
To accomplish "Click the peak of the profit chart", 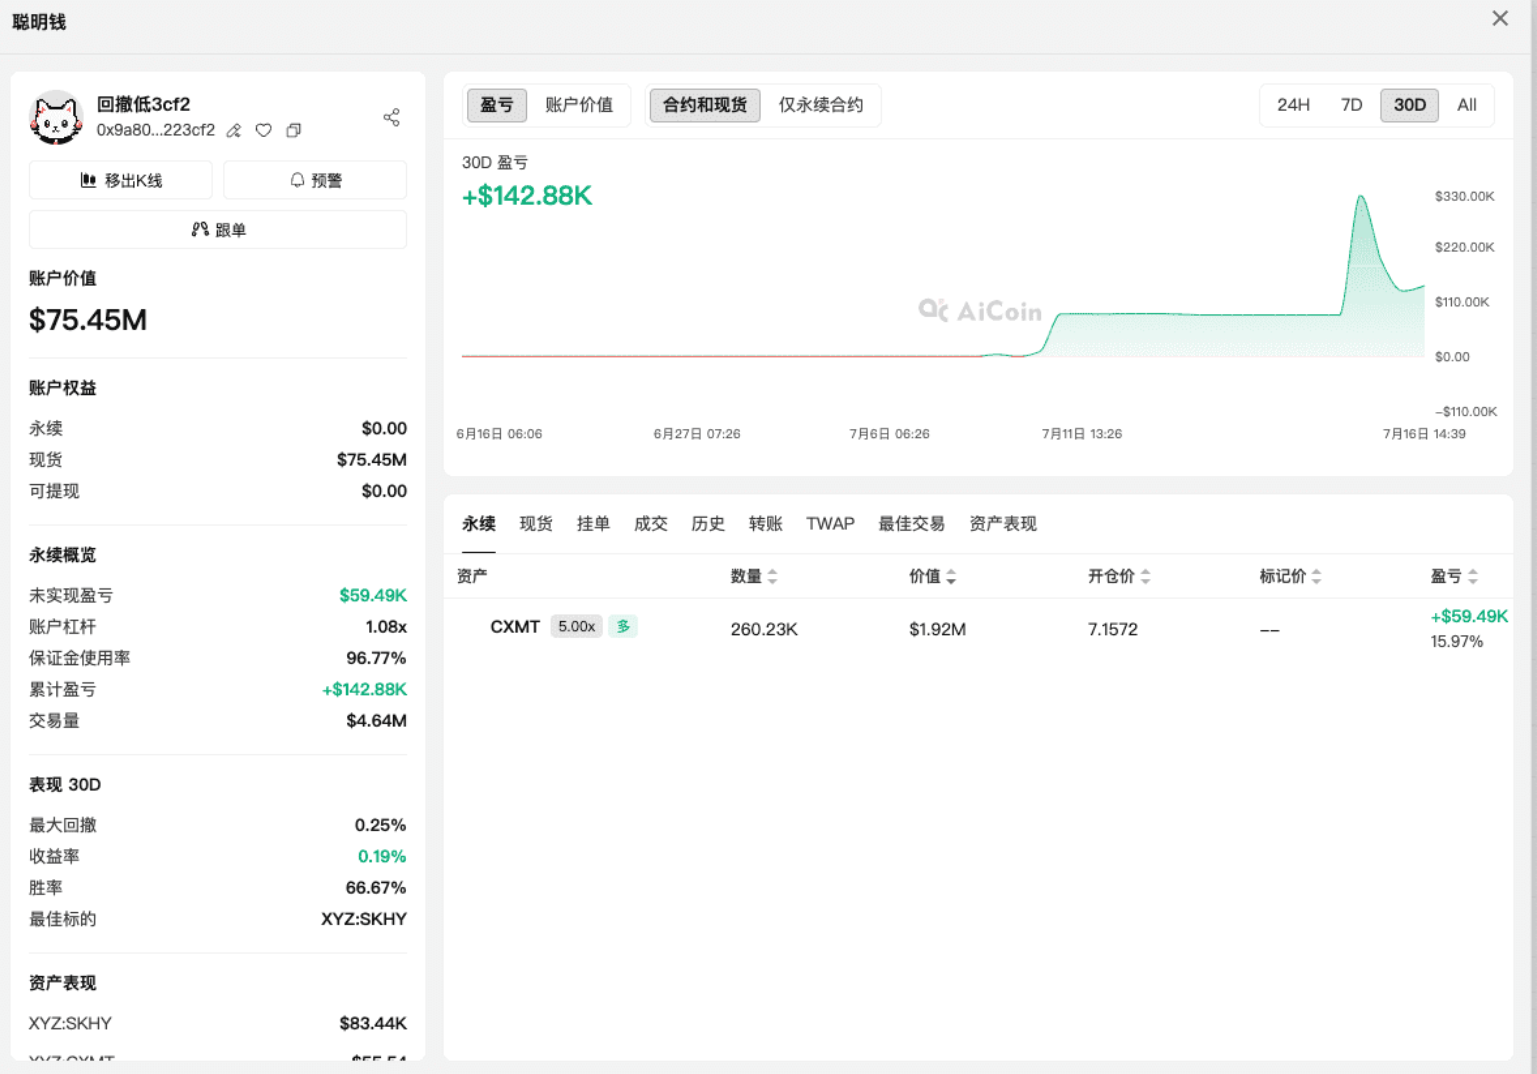I will pyautogui.click(x=1361, y=197).
